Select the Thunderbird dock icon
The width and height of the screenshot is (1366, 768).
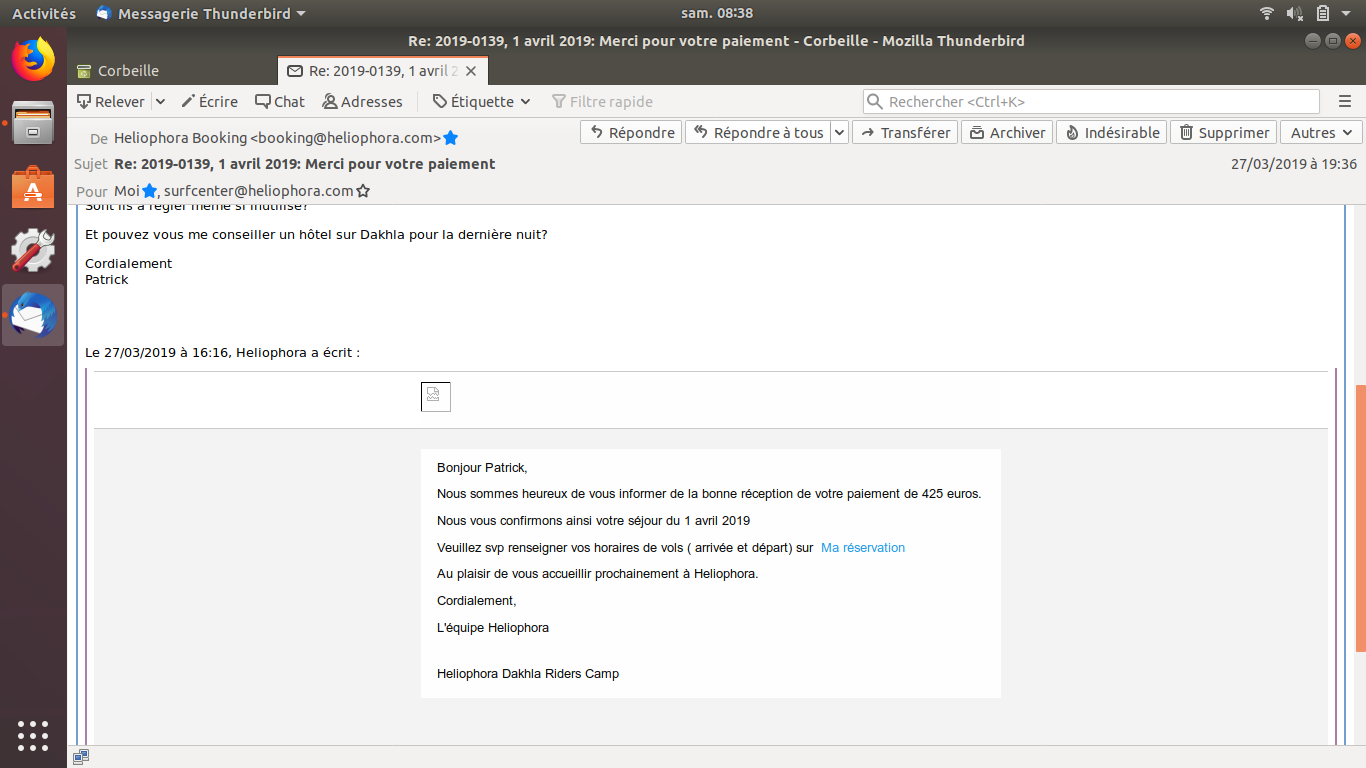click(x=33, y=315)
